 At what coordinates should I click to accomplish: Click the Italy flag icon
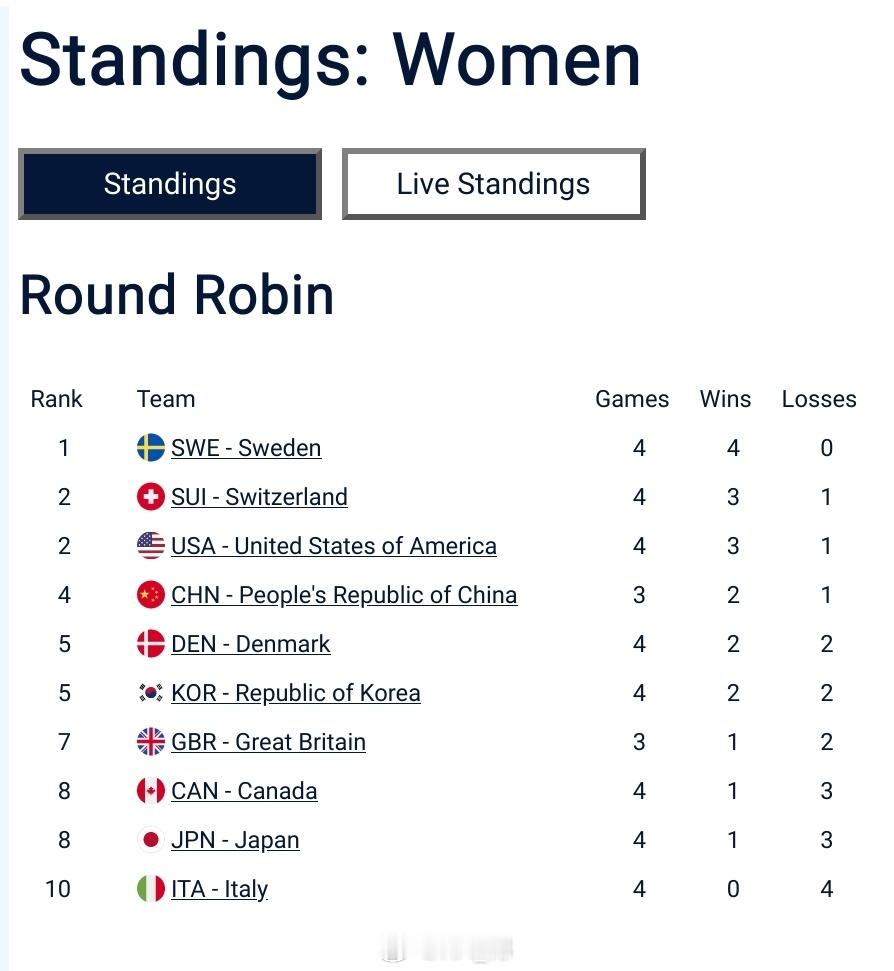150,889
